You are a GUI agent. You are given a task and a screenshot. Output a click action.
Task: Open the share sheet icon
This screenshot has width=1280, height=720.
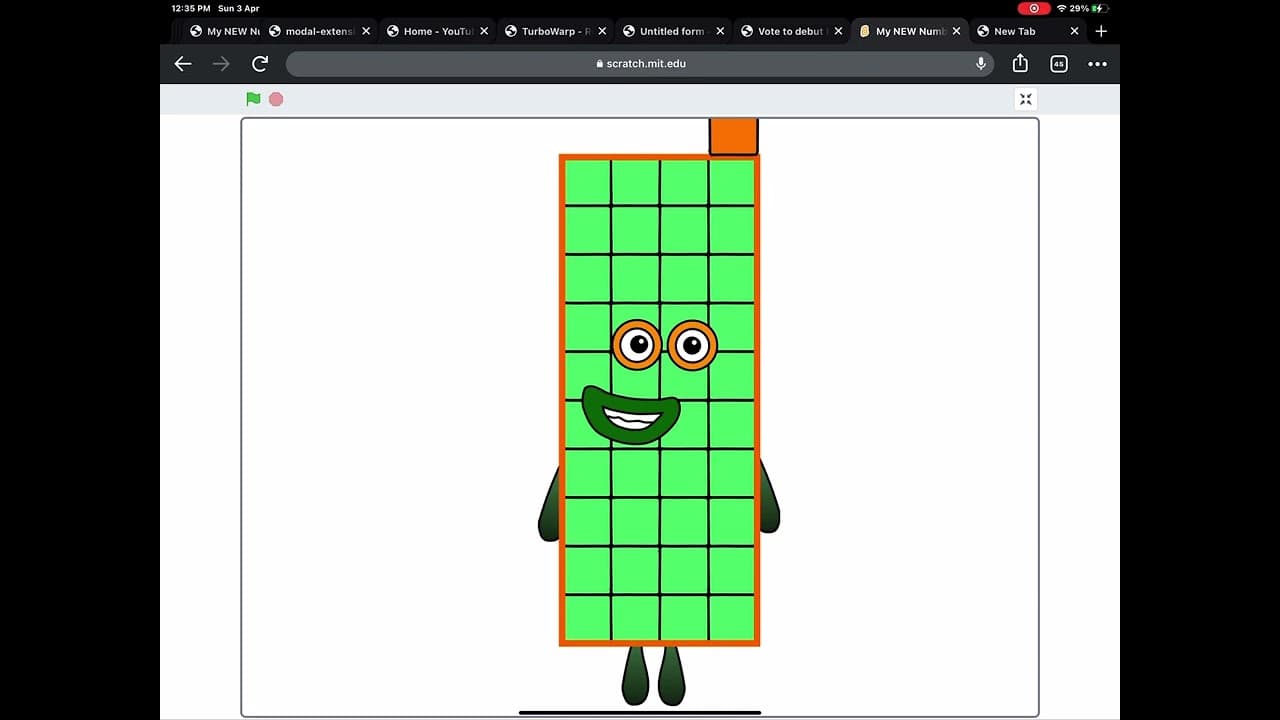coord(1020,64)
